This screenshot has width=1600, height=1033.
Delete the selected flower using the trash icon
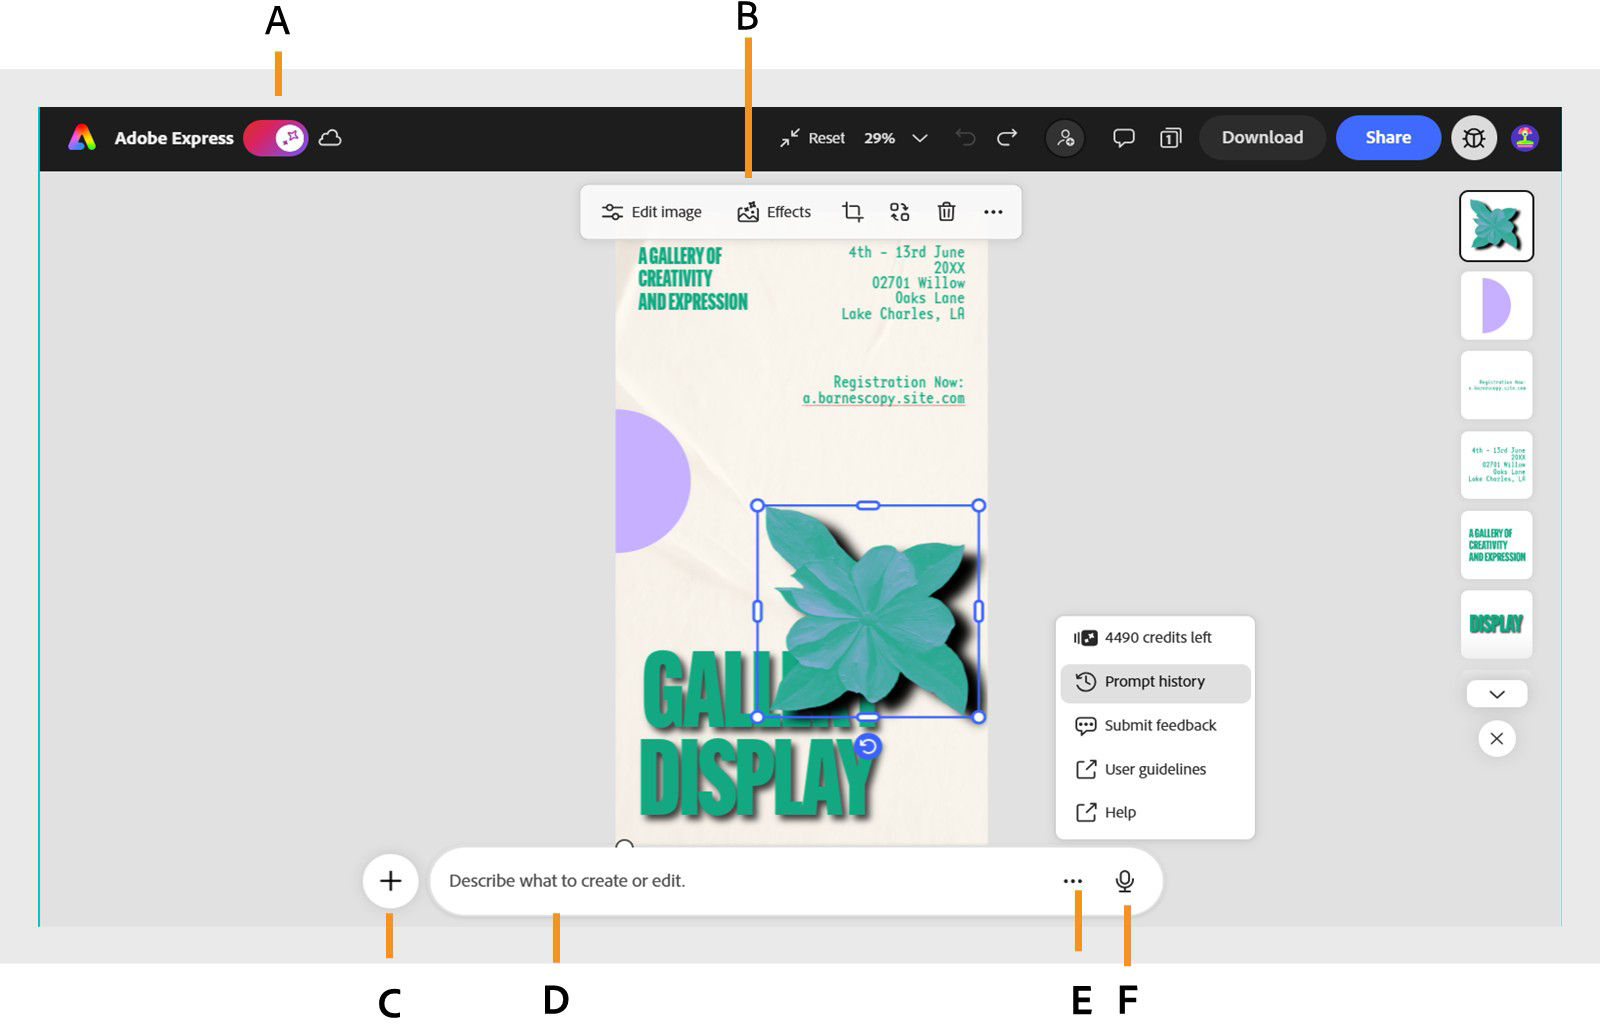coord(946,211)
